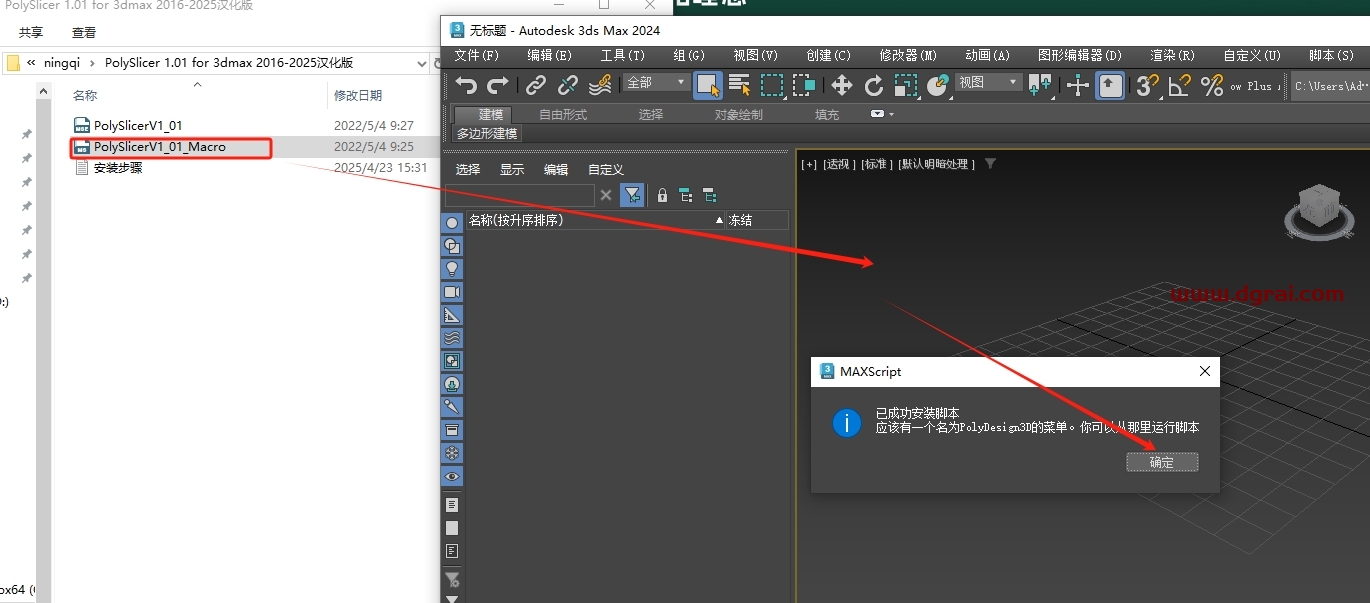Open the 图形编辑器(D) menu

(1079, 55)
